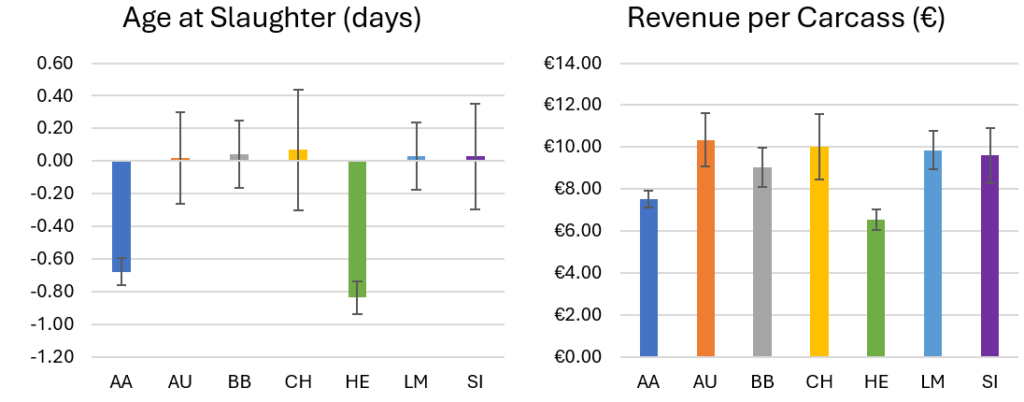Click the HE category label under Age chart
The height and width of the screenshot is (402, 1024).
(357, 383)
